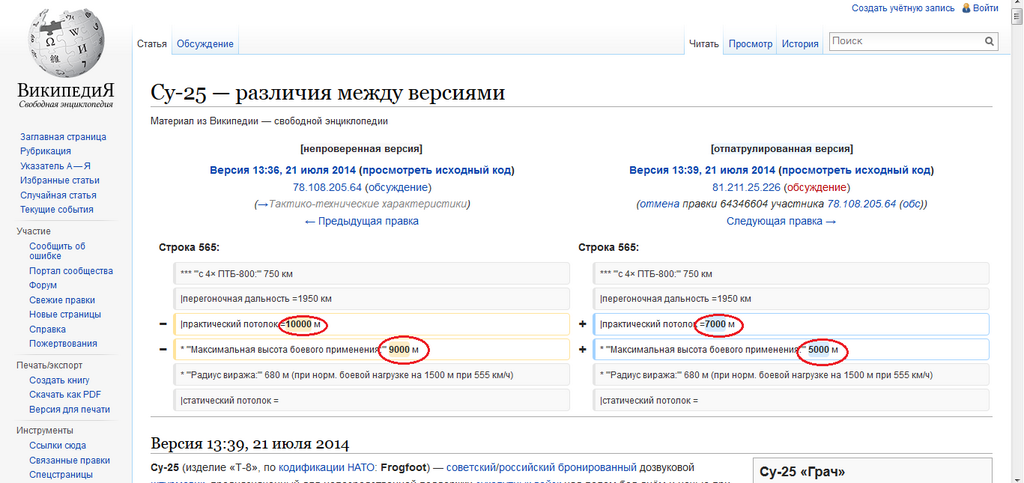The height and width of the screenshot is (483, 1024).
Task: Click left Строка 565 heading
Action: pyautogui.click(x=189, y=247)
